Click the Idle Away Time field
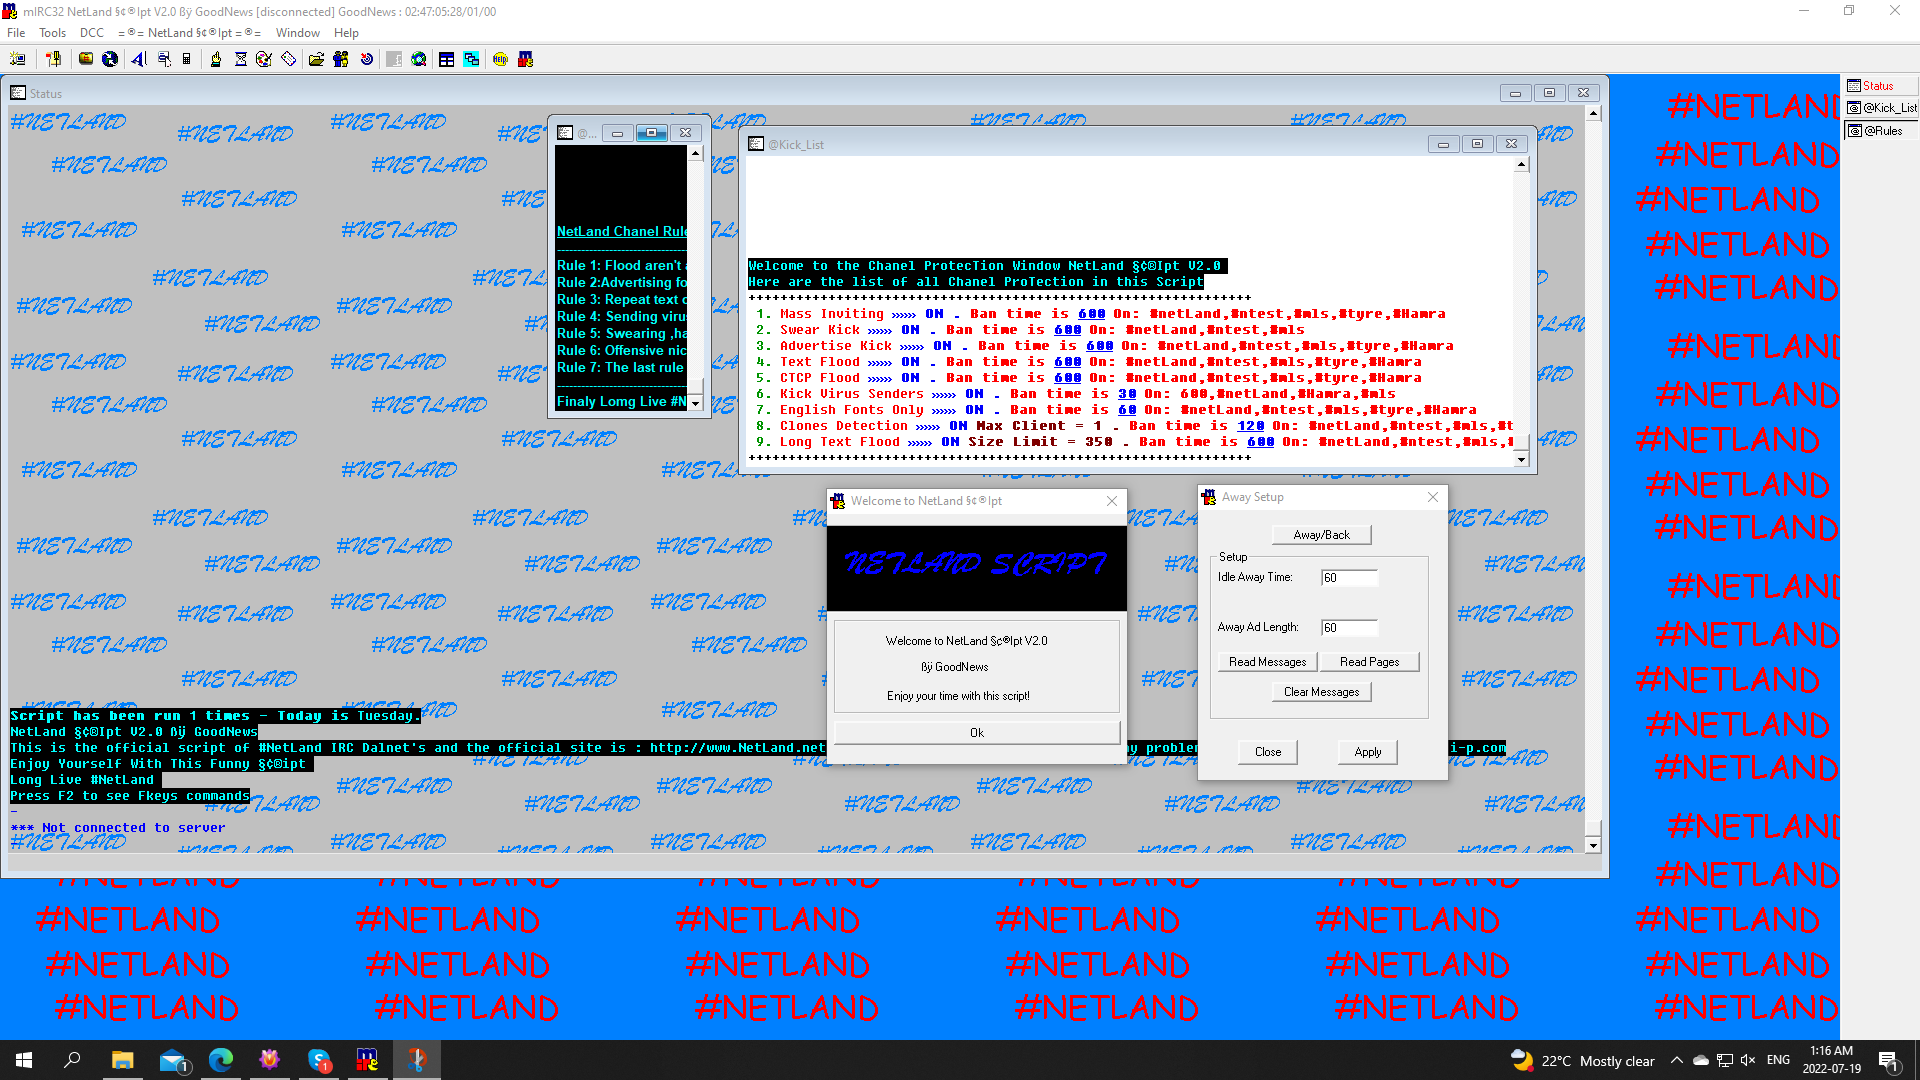The height and width of the screenshot is (1080, 1920). 1349,578
